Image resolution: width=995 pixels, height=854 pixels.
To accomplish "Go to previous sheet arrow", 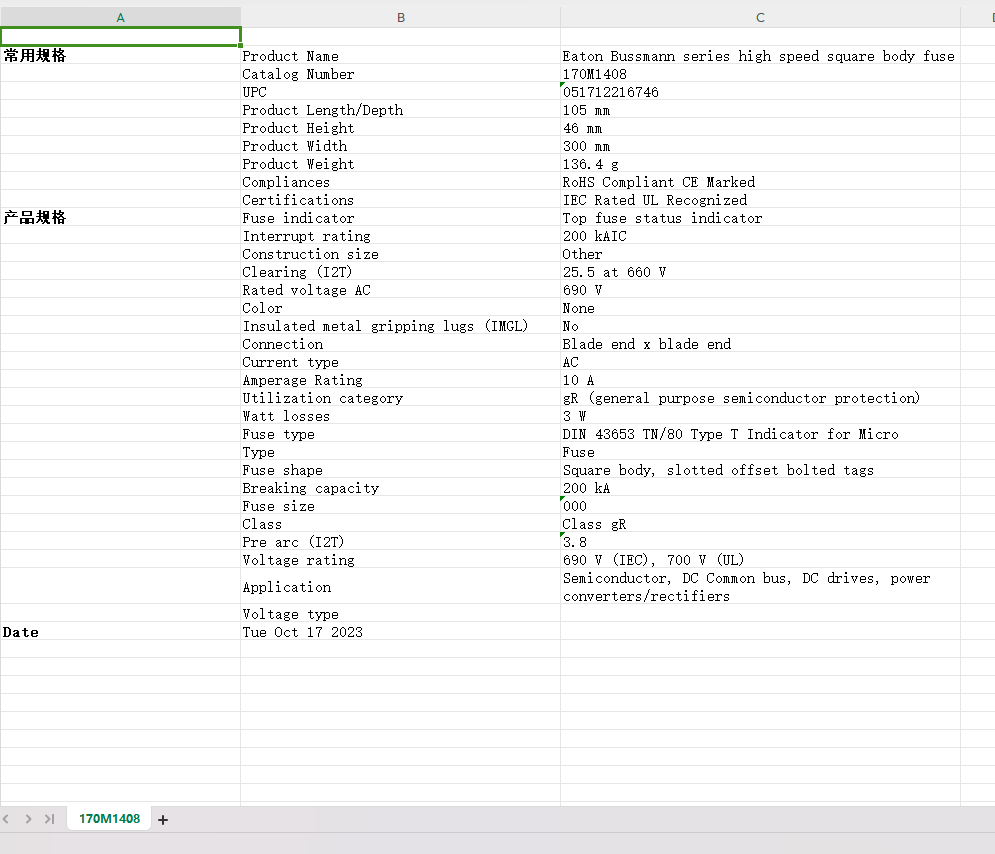I will pos(6,819).
